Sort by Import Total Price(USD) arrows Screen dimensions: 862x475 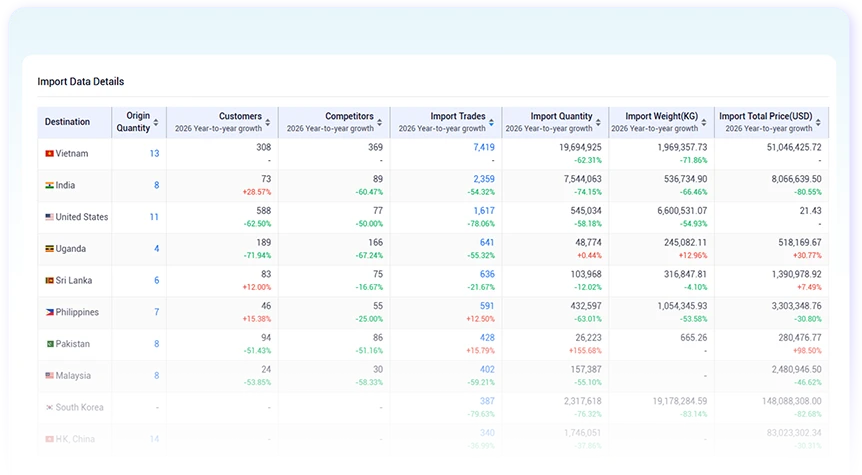pyautogui.click(x=818, y=122)
